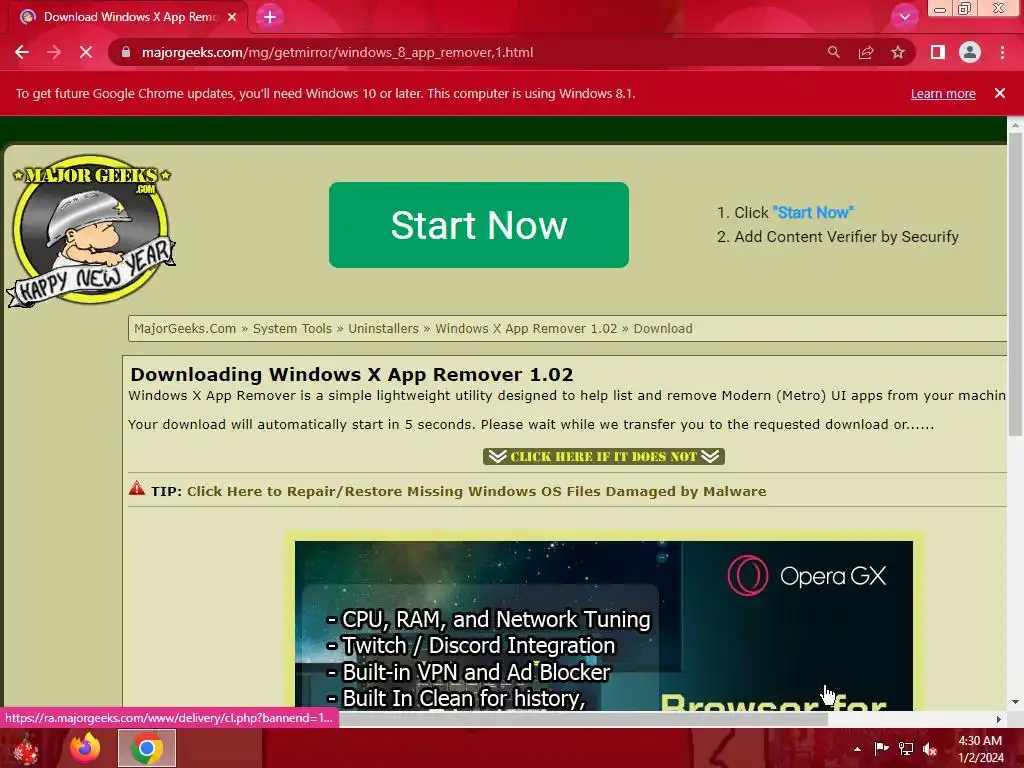Image resolution: width=1024 pixels, height=768 pixels.
Task: Open the Windows Start button
Action: pos(25,748)
